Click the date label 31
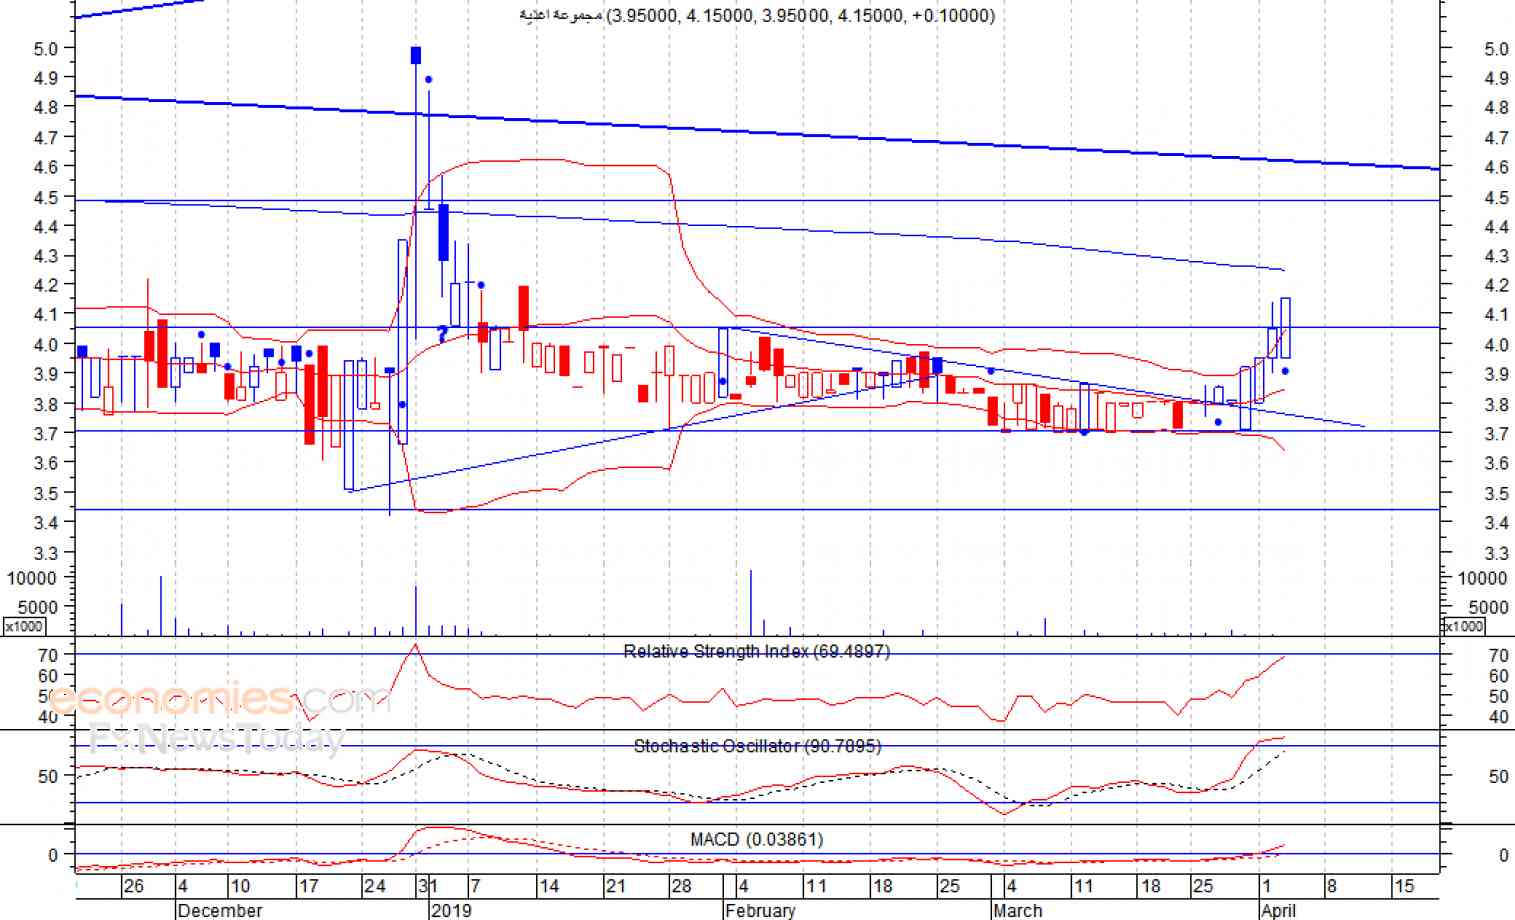The height and width of the screenshot is (920, 1515). pos(427,886)
